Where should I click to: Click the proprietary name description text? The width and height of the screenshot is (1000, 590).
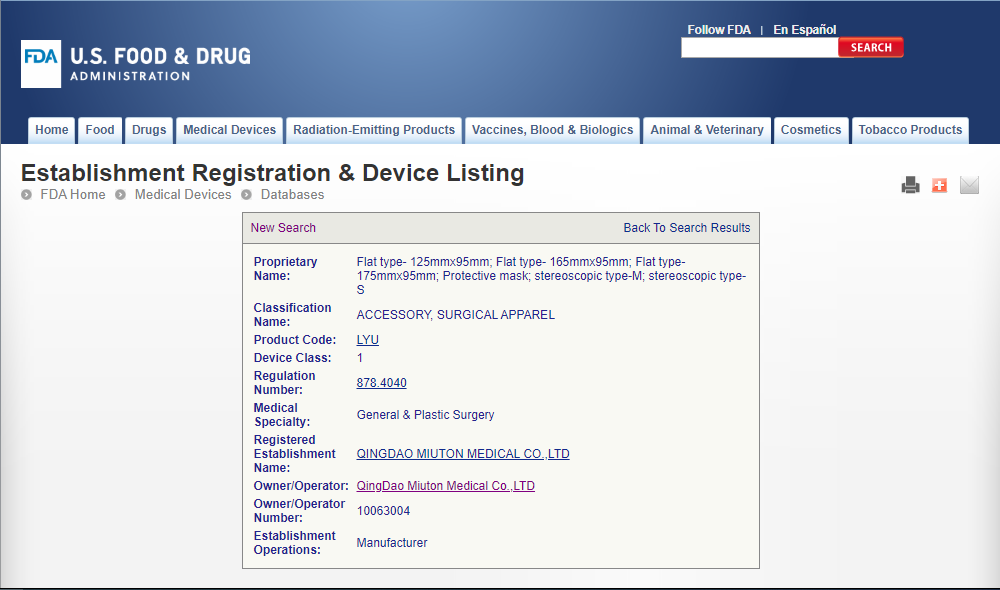[551, 276]
